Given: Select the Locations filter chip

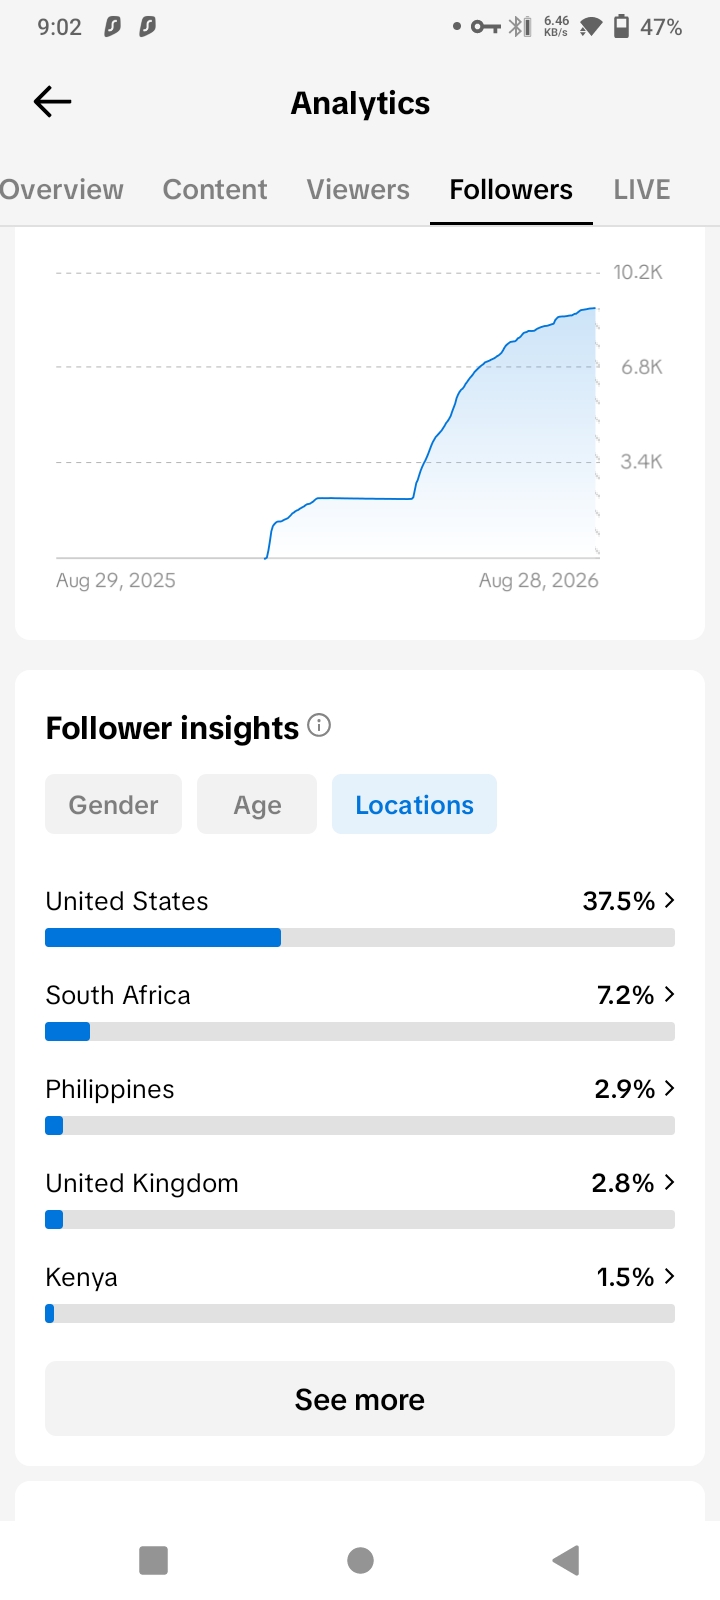Looking at the screenshot, I should pos(414,804).
